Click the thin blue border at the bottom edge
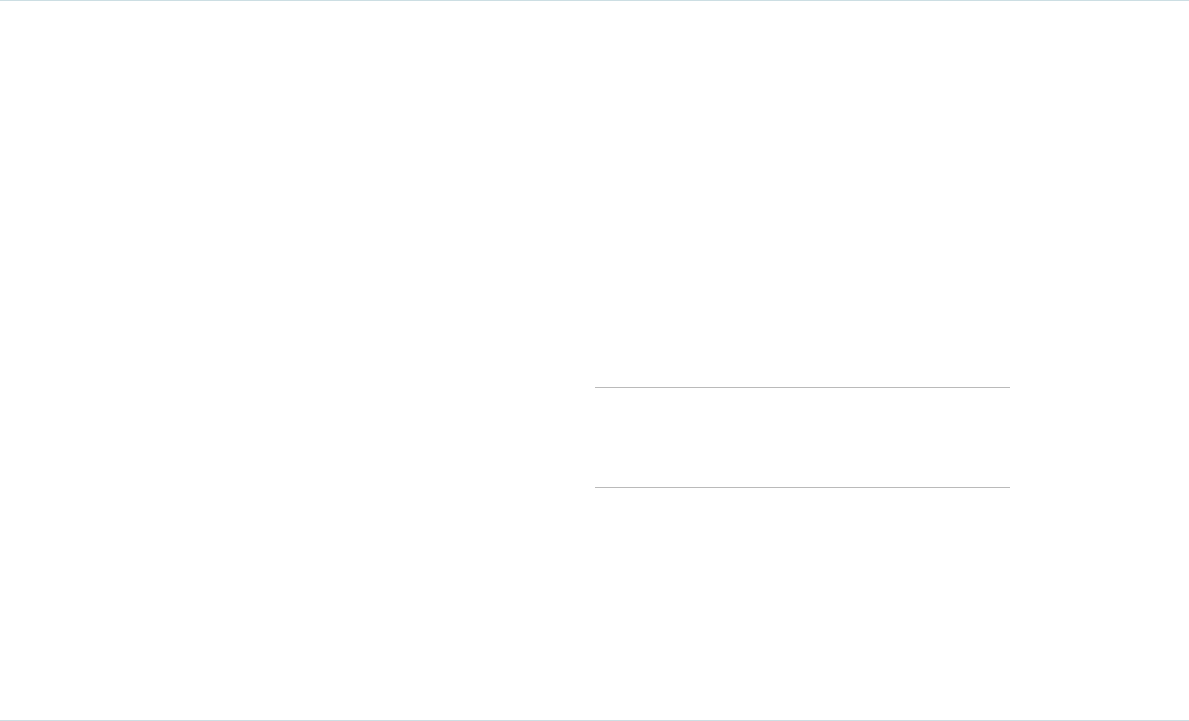 pos(594,719)
